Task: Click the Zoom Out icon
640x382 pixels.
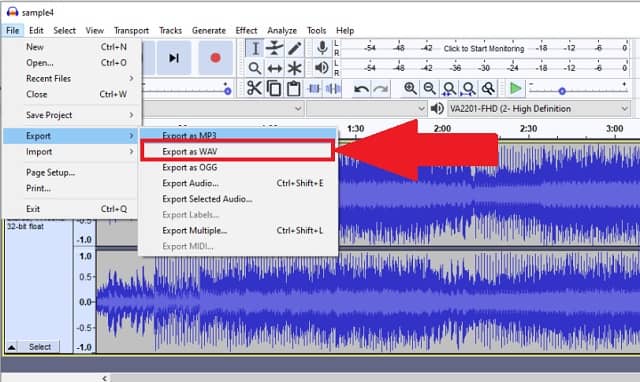Action: [x=429, y=88]
